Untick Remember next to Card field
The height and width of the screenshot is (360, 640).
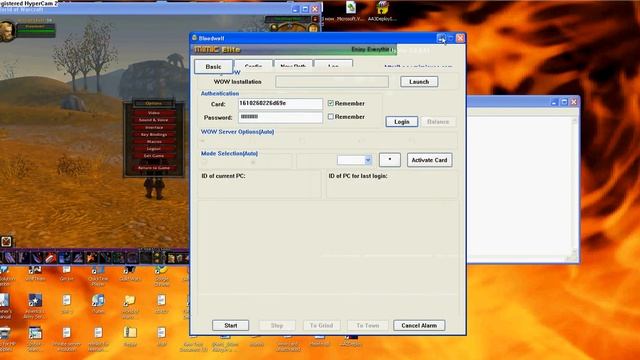pyautogui.click(x=331, y=103)
